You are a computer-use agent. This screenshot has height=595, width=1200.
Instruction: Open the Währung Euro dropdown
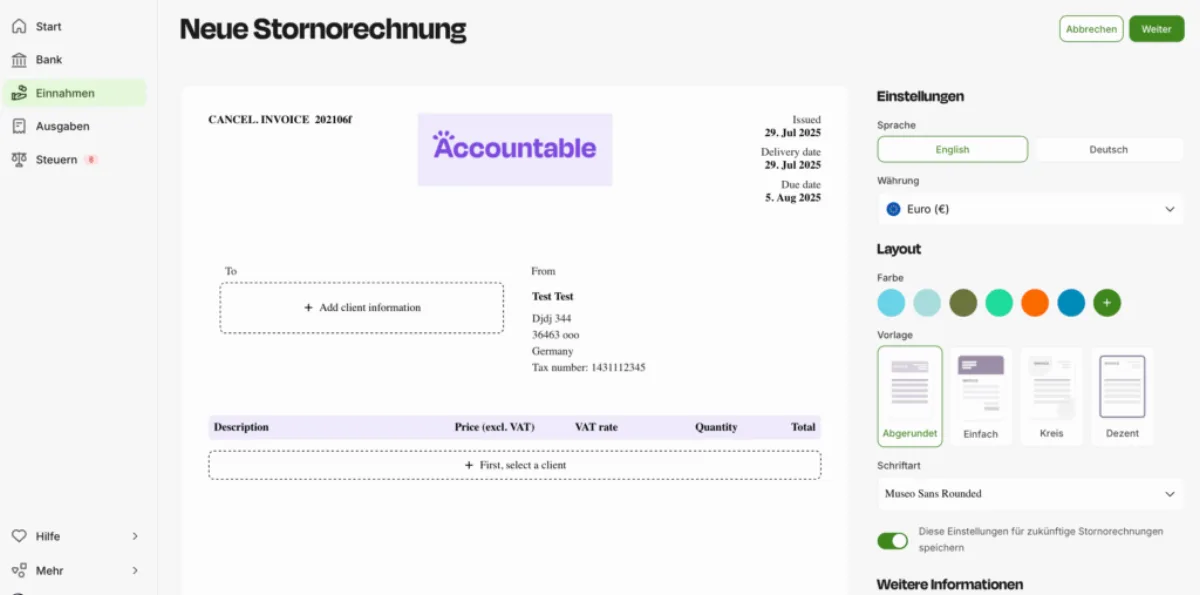click(1030, 209)
